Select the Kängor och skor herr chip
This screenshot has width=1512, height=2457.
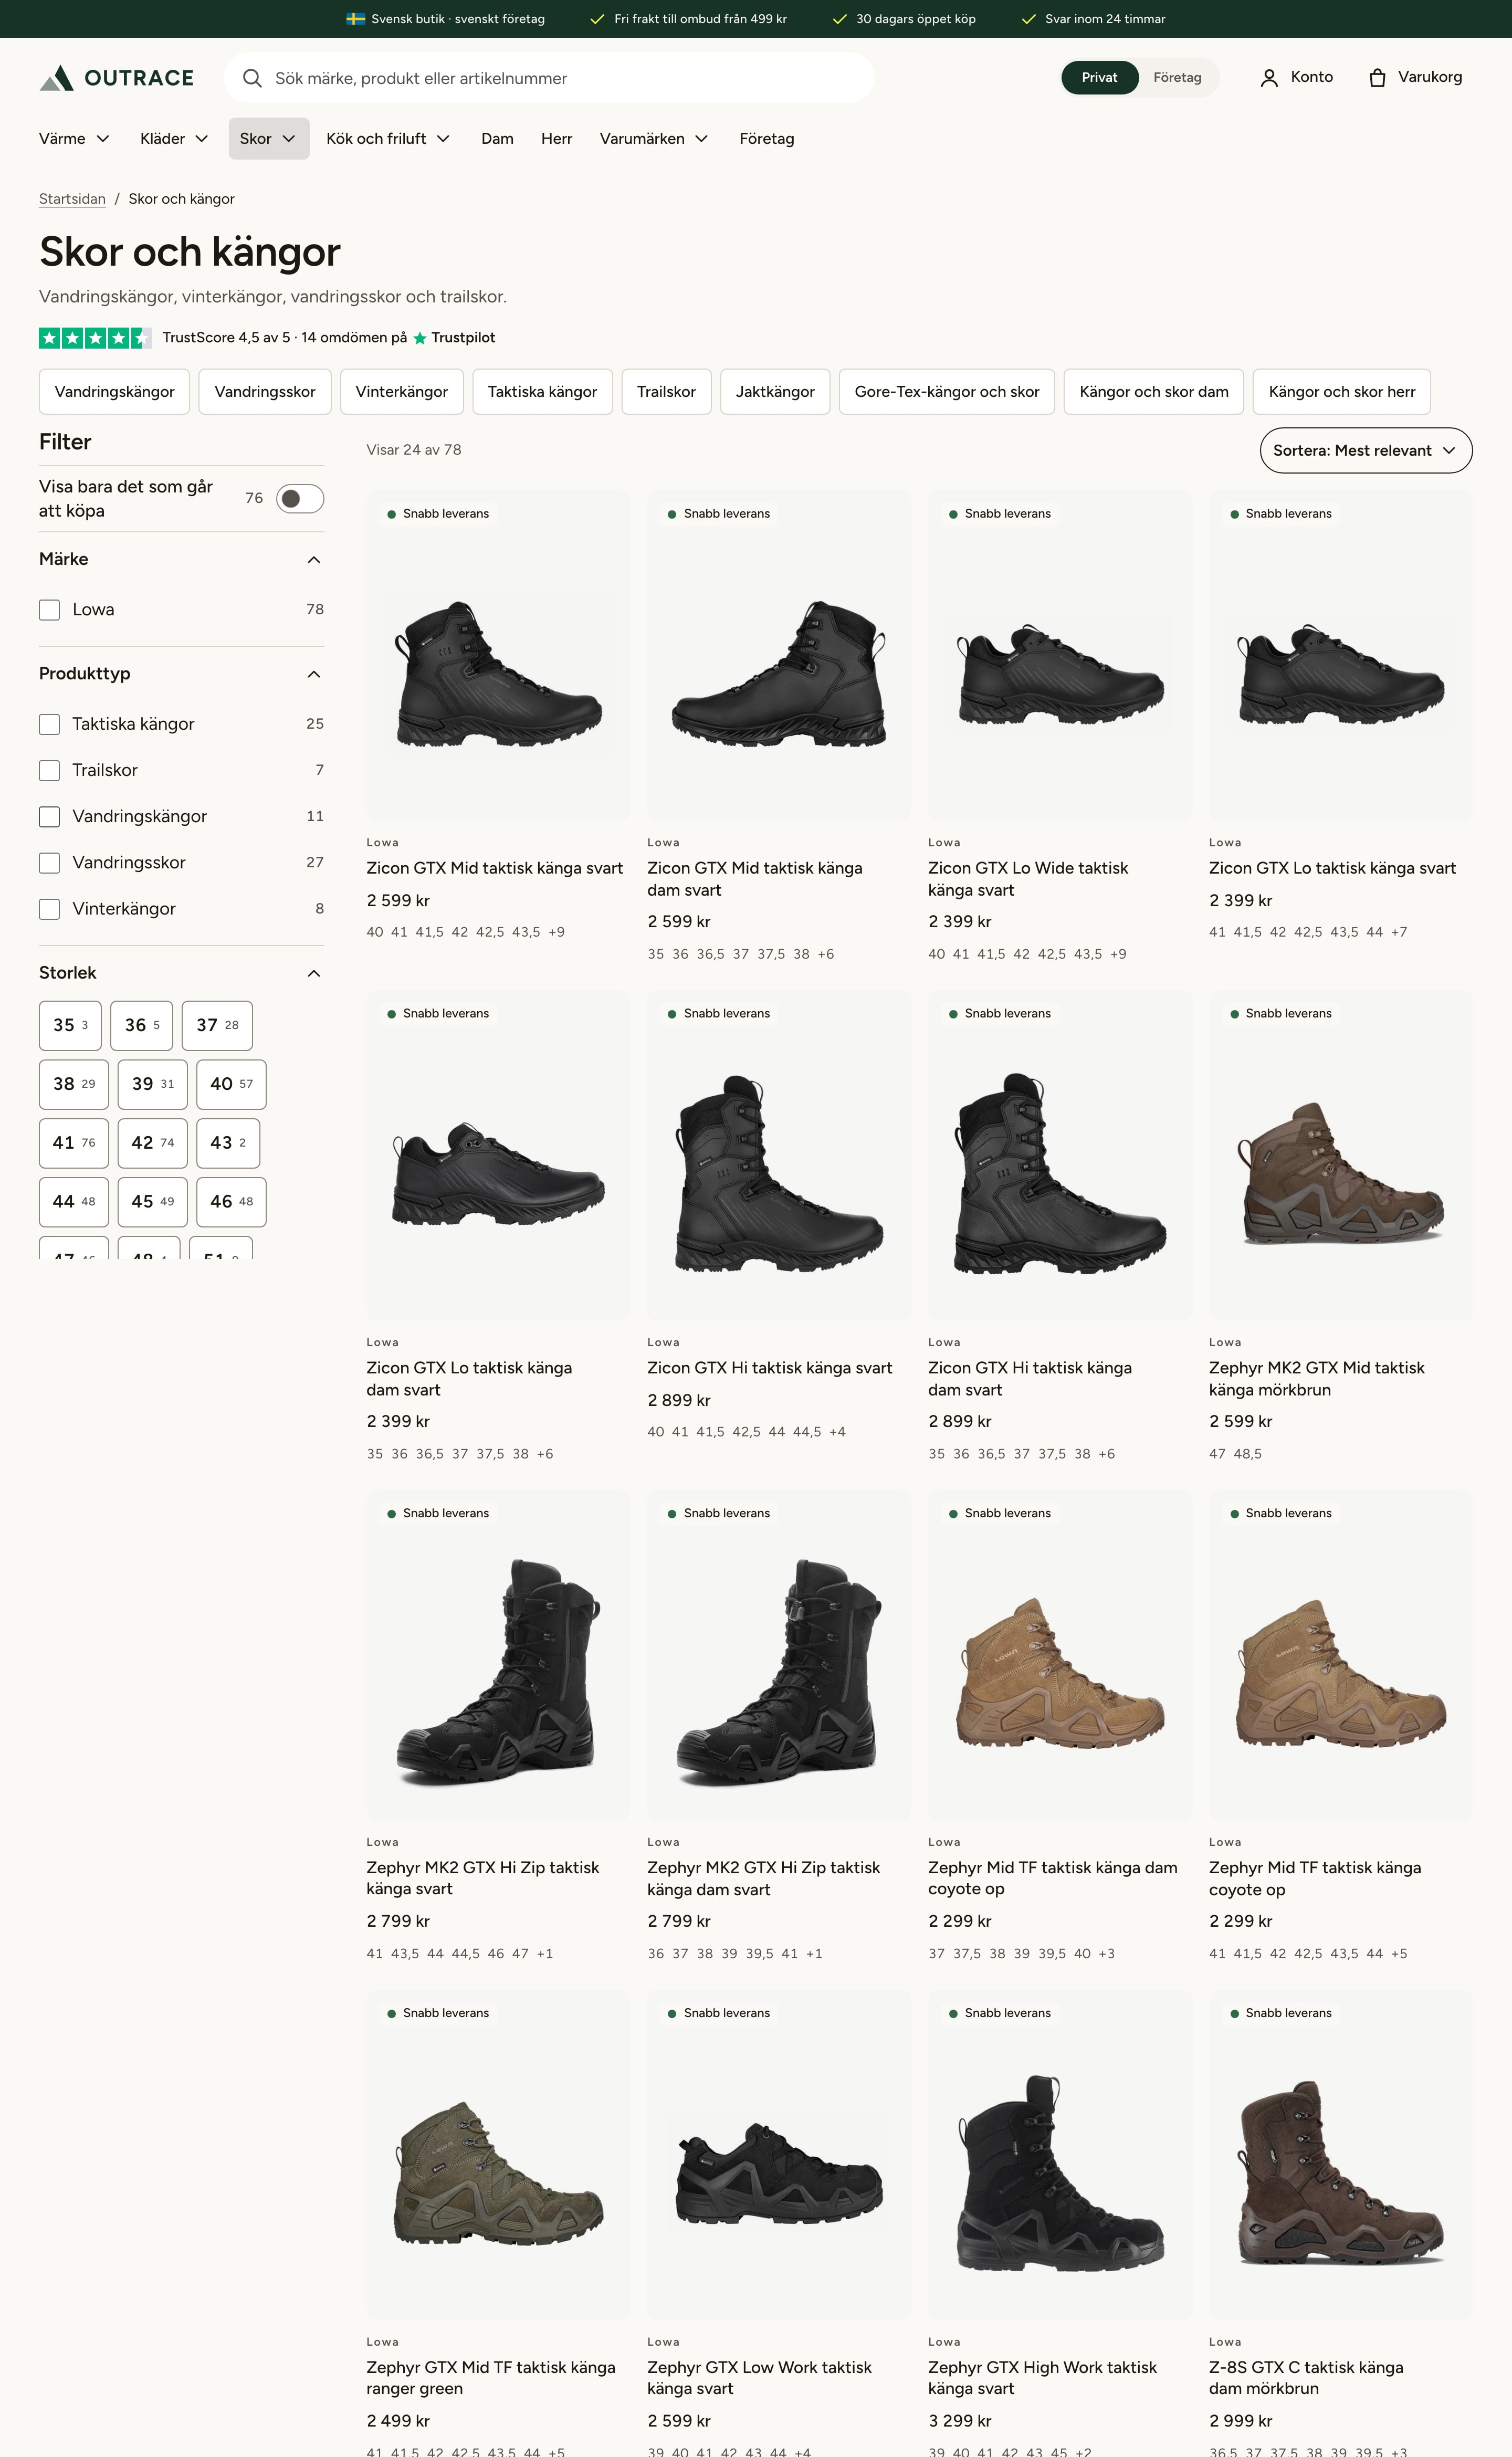[x=1341, y=391]
